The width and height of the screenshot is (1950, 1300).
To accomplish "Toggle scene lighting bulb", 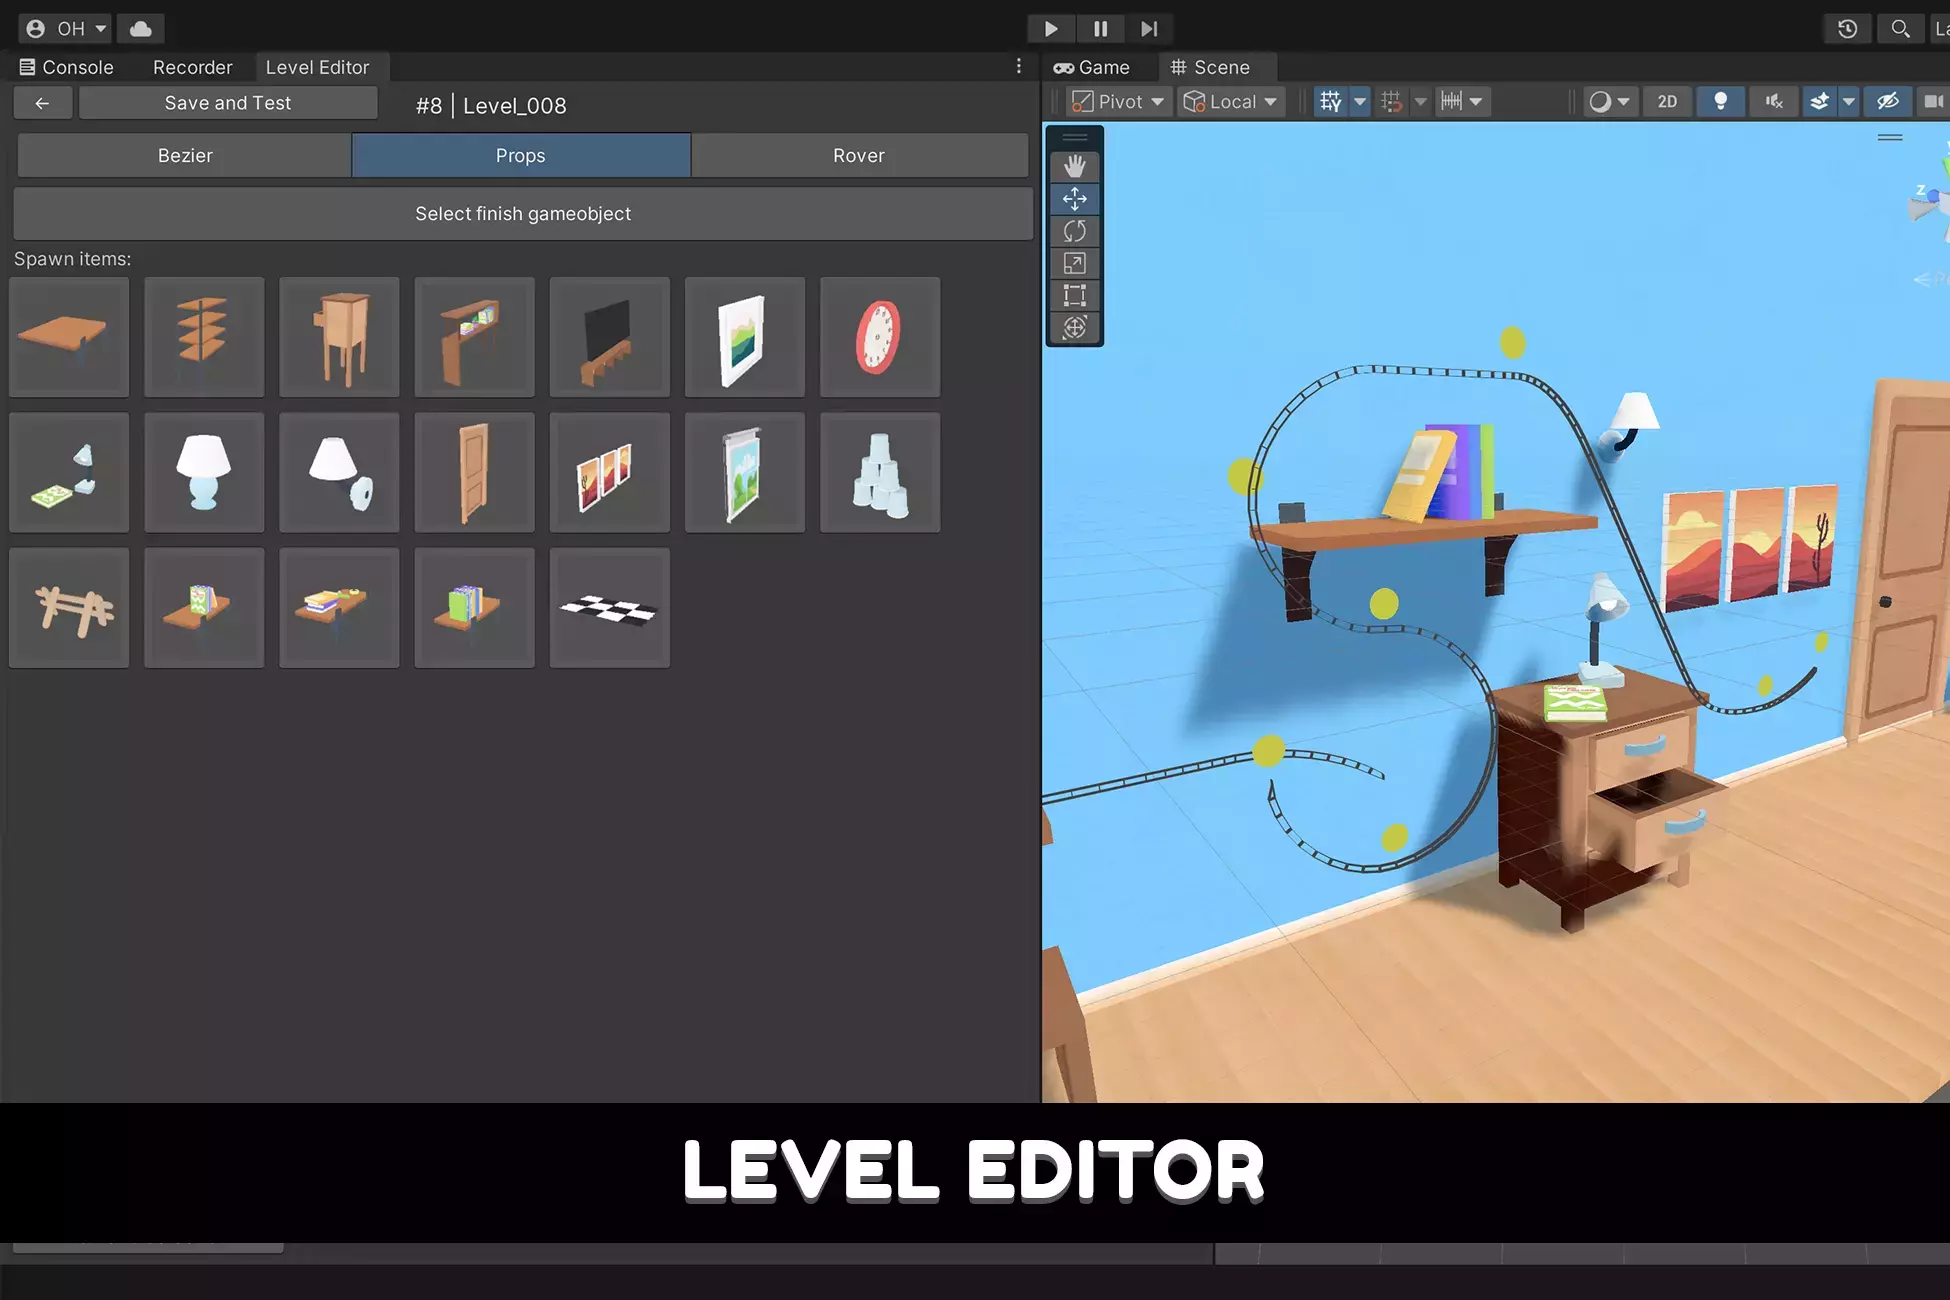I will pos(1720,102).
